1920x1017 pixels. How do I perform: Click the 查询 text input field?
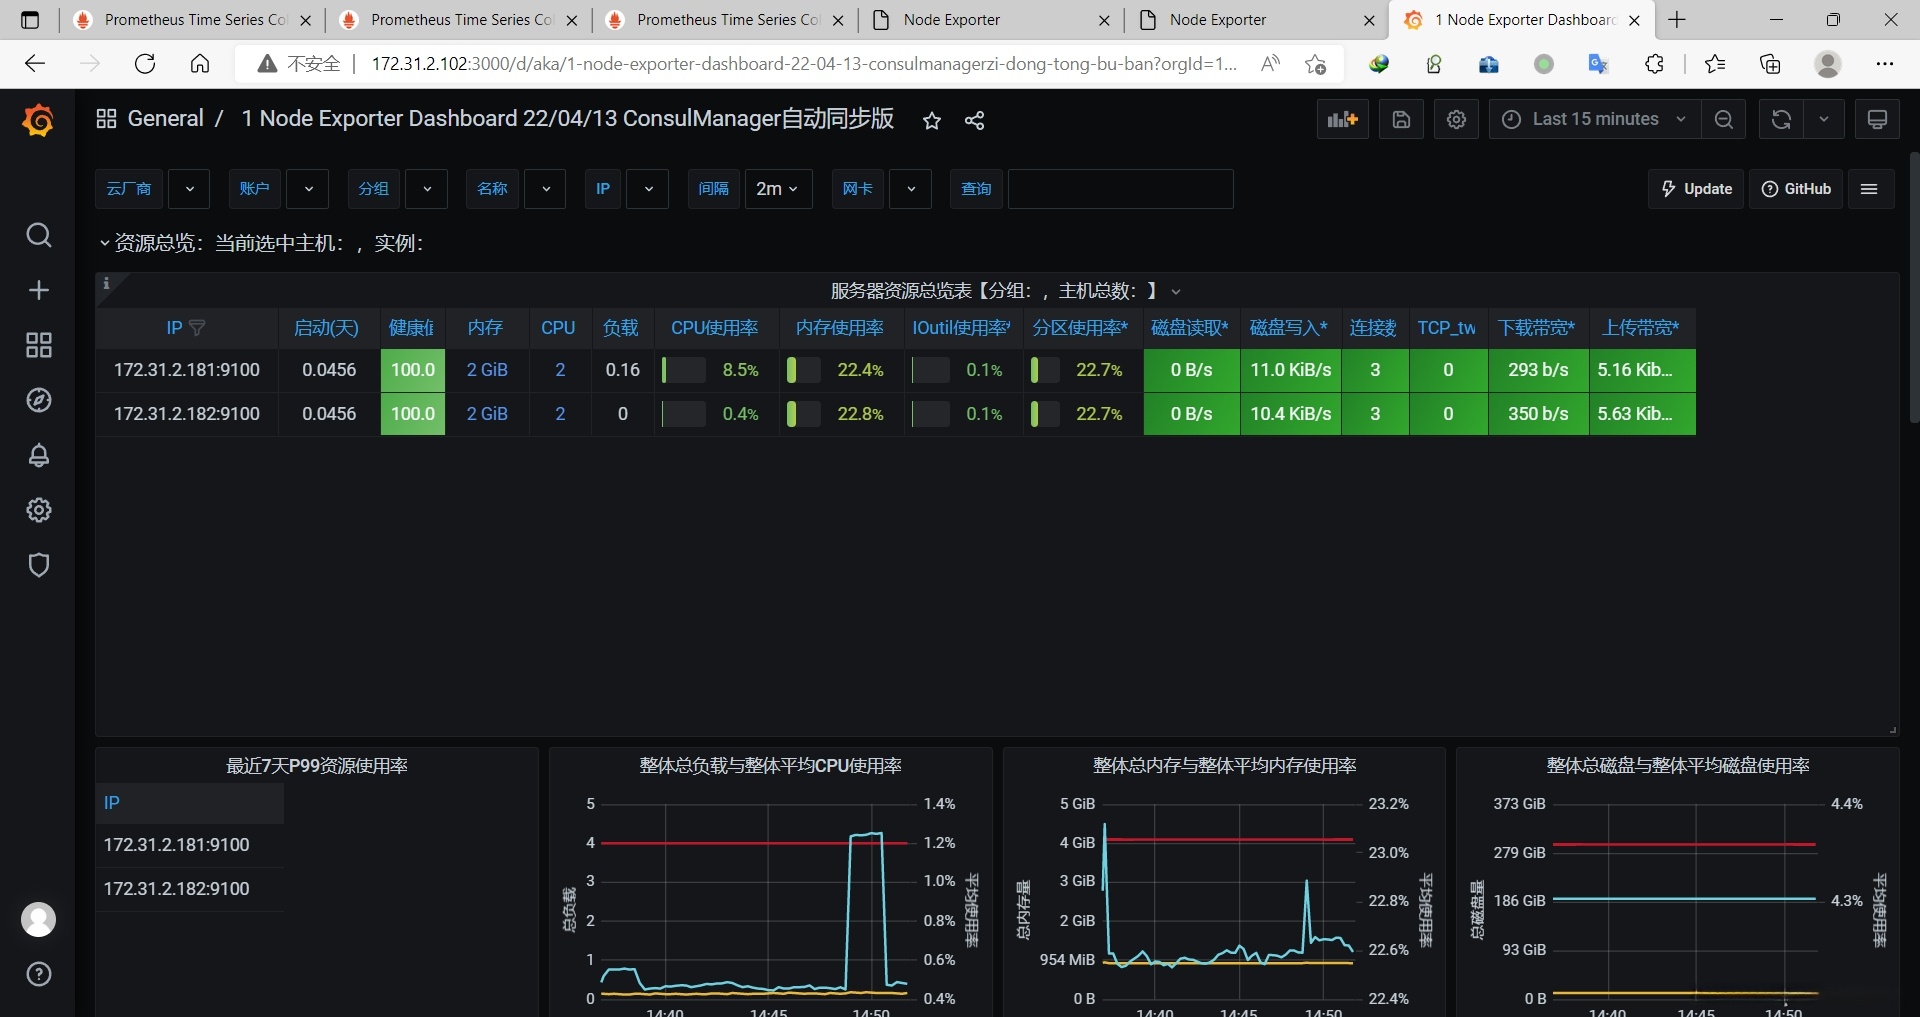point(1120,189)
